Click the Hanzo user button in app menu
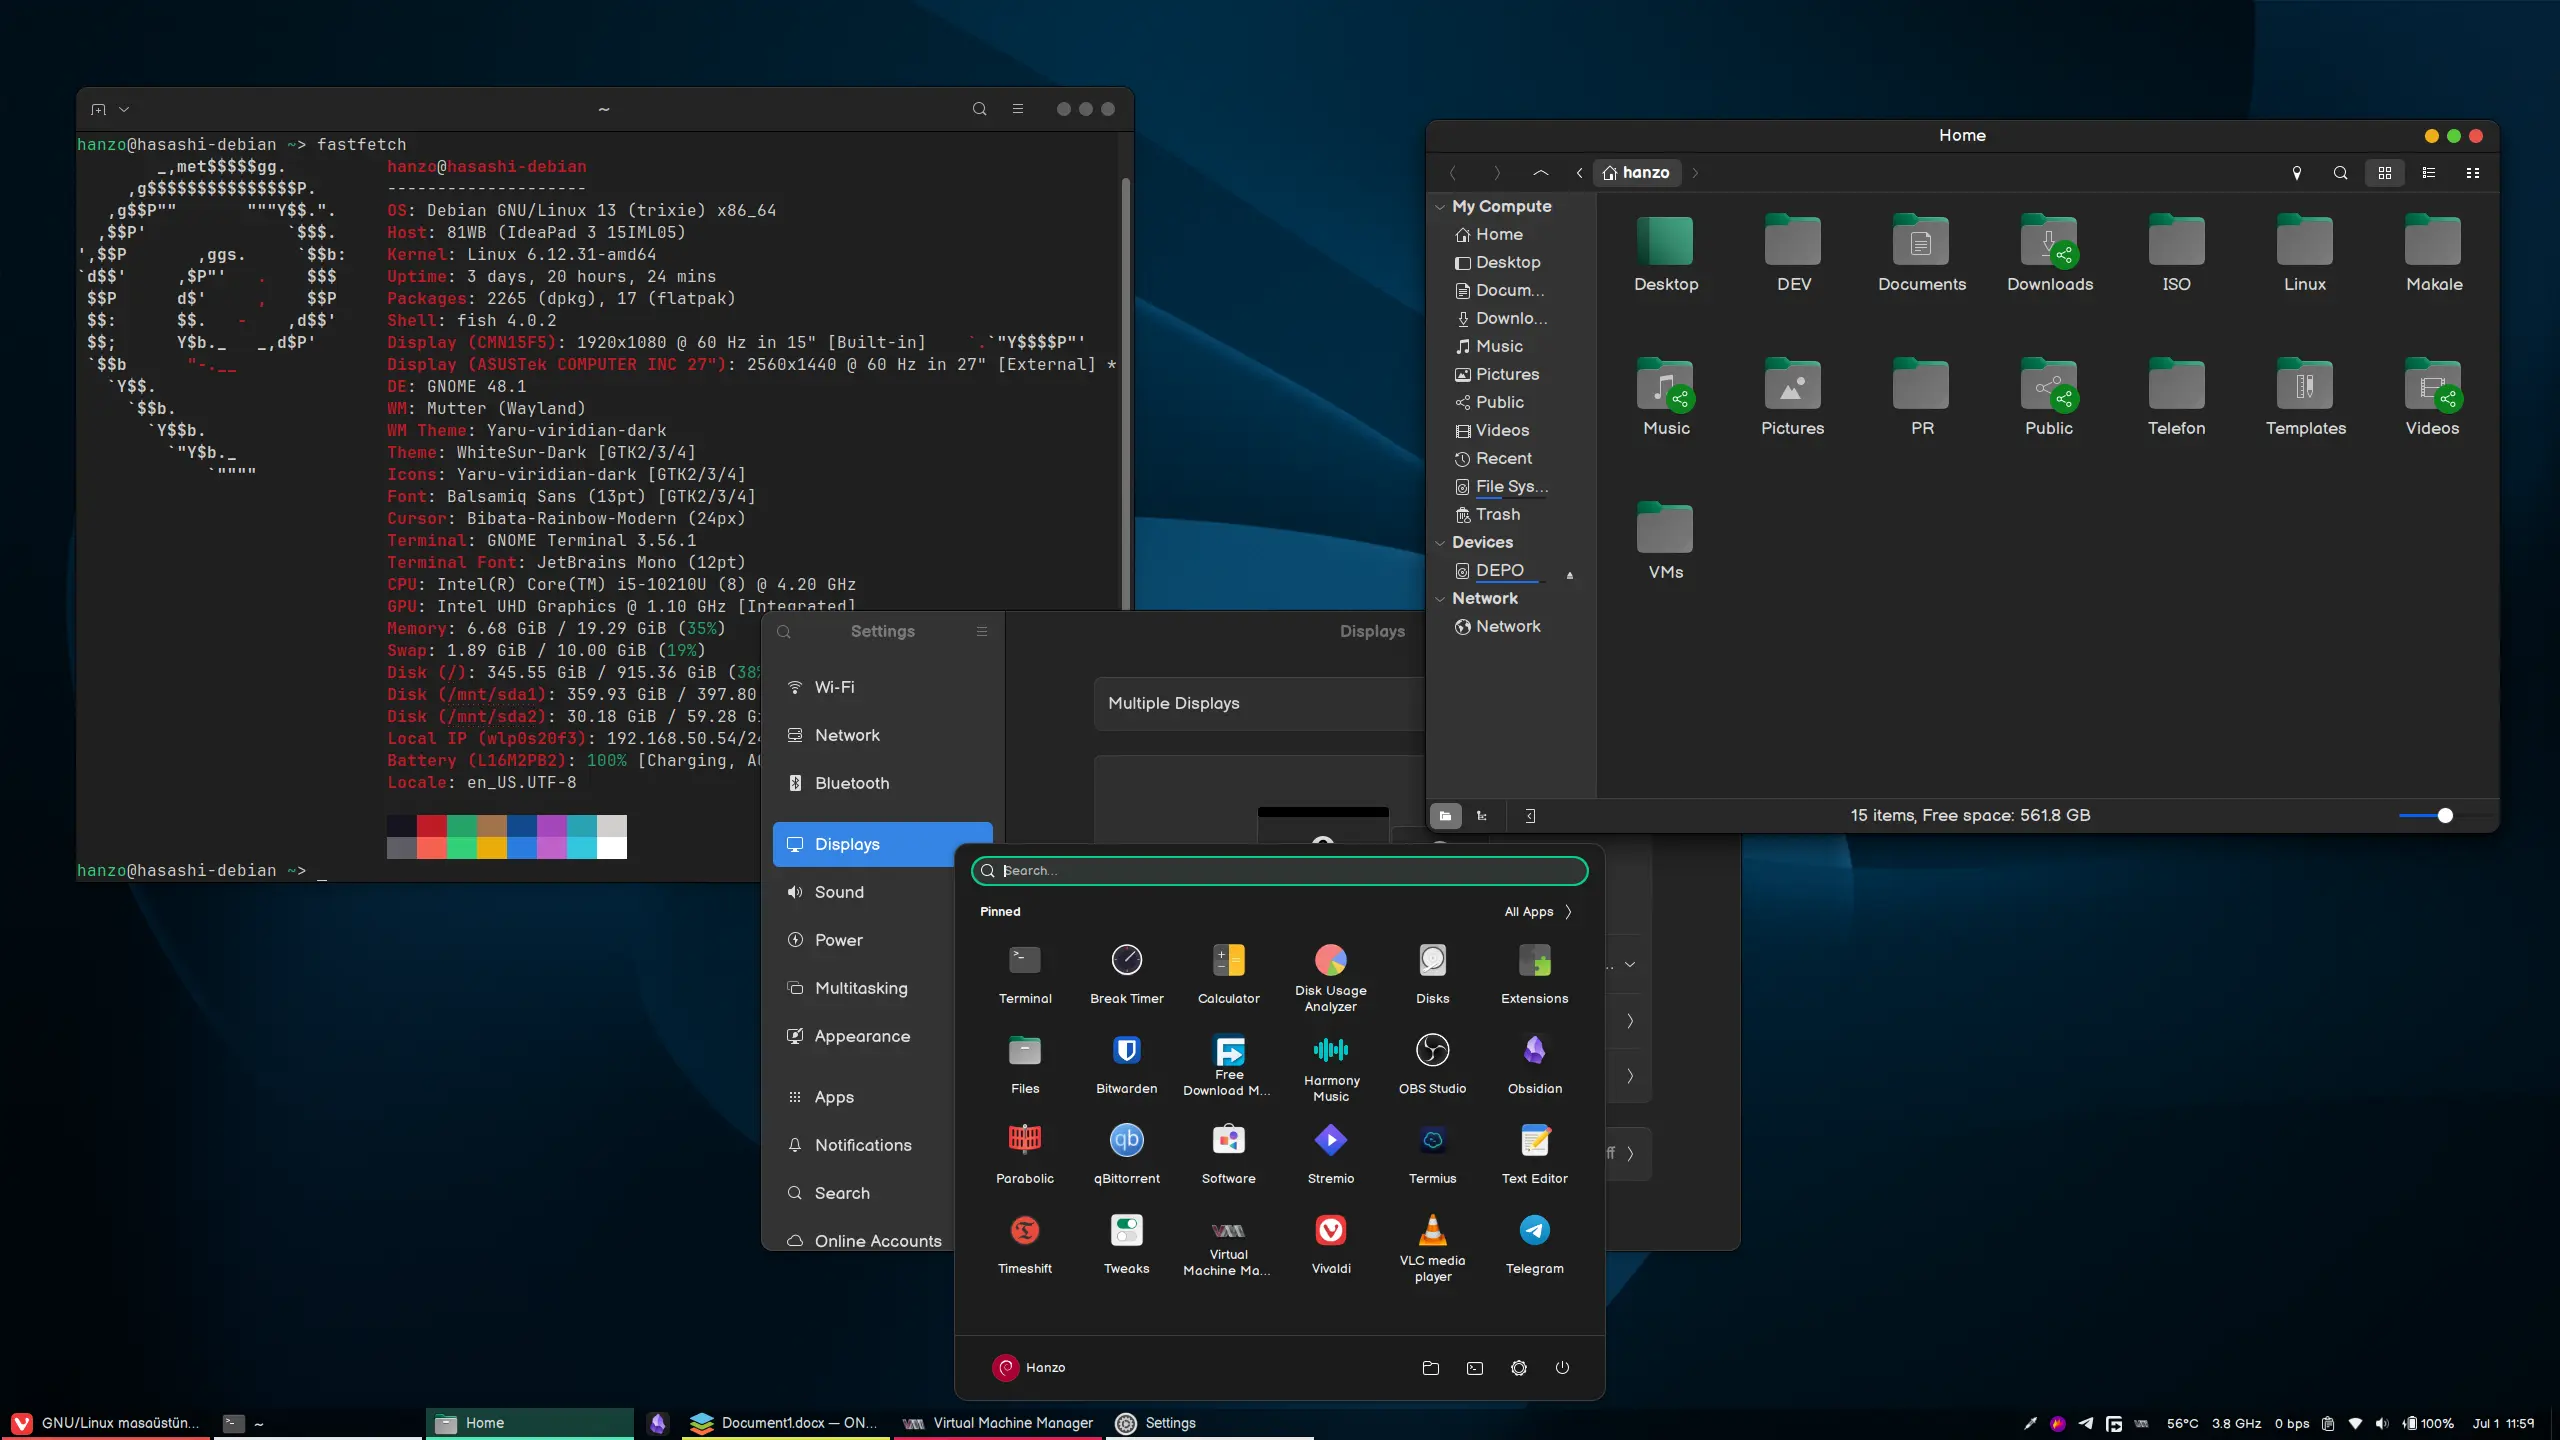Viewport: 2560px width, 1440px height. [1028, 1367]
